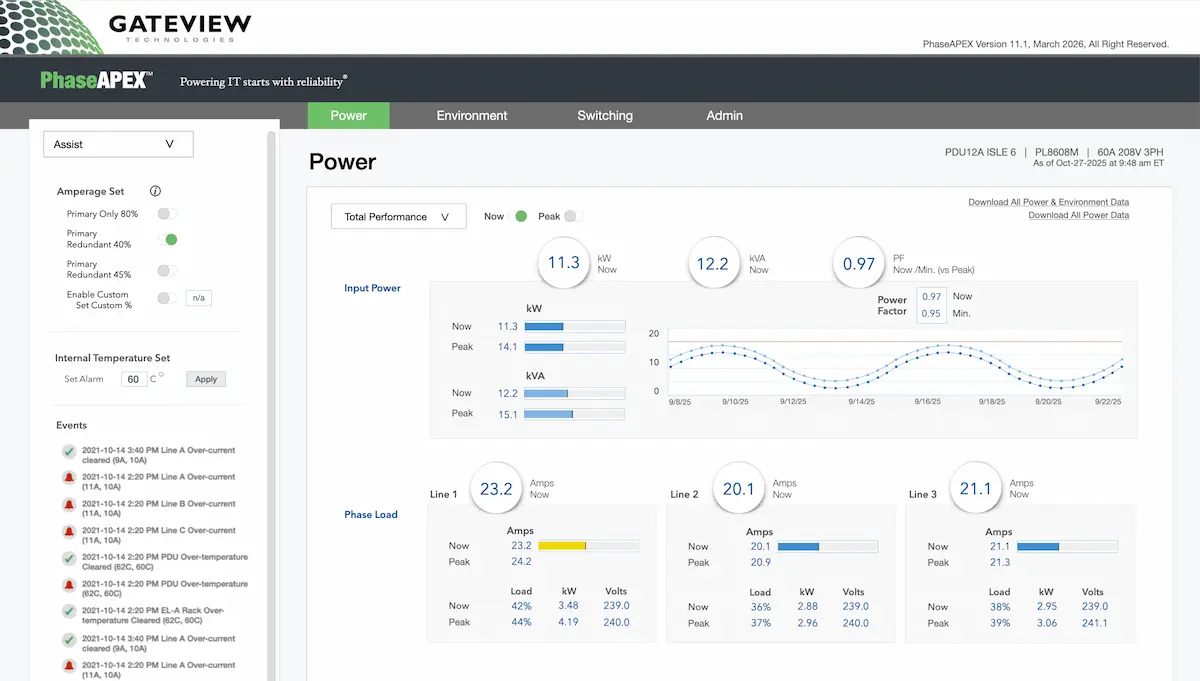Click the Line 2 20.1 Amps gauge
Viewport: 1200px width, 681px height.
pyautogui.click(x=739, y=489)
